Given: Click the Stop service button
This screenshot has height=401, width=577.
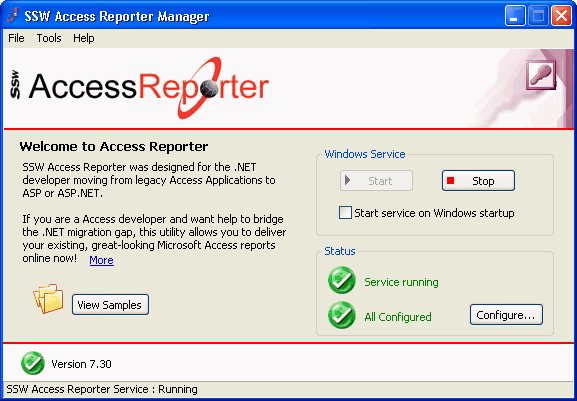Looking at the screenshot, I should point(478,181).
